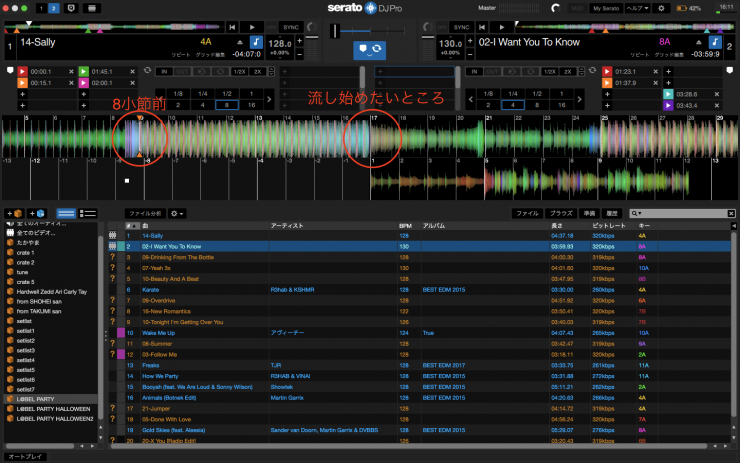Click deck 1 track overview waveform

(x=114, y=27)
